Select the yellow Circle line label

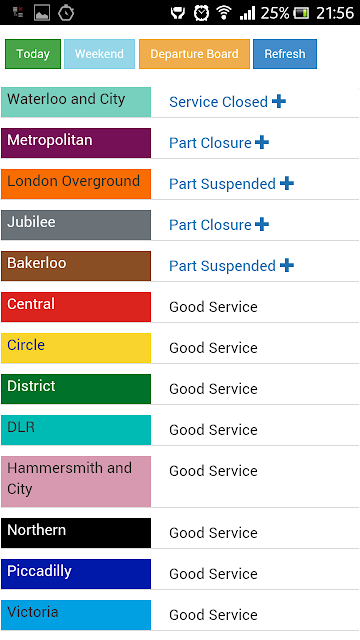pyautogui.click(x=26, y=345)
